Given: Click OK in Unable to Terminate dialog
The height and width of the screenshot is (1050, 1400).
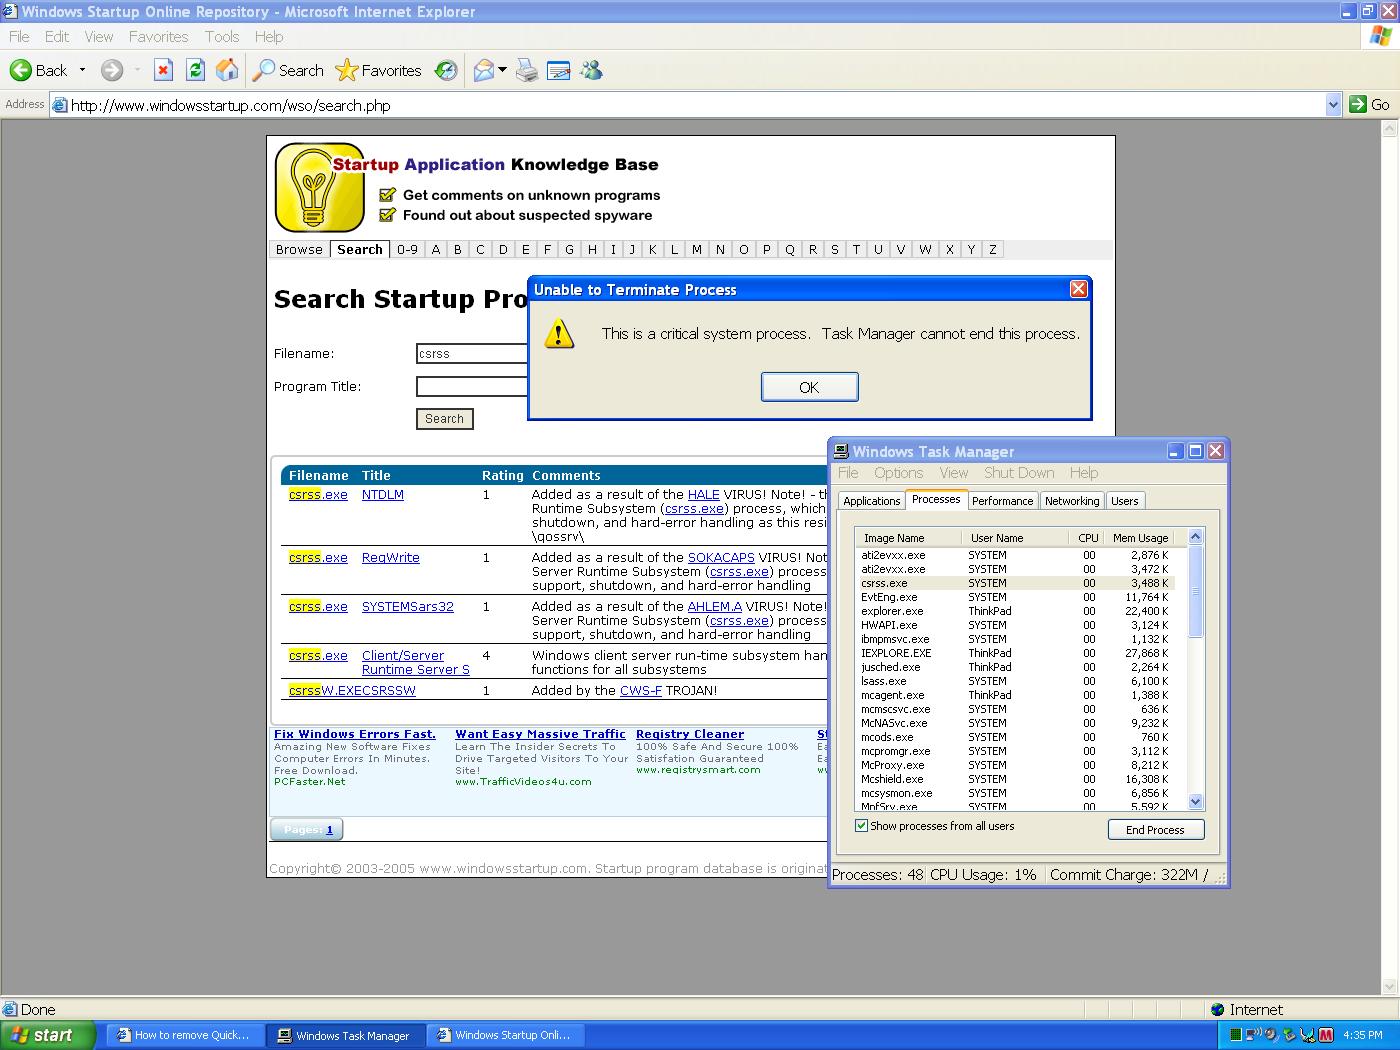Looking at the screenshot, I should [809, 387].
